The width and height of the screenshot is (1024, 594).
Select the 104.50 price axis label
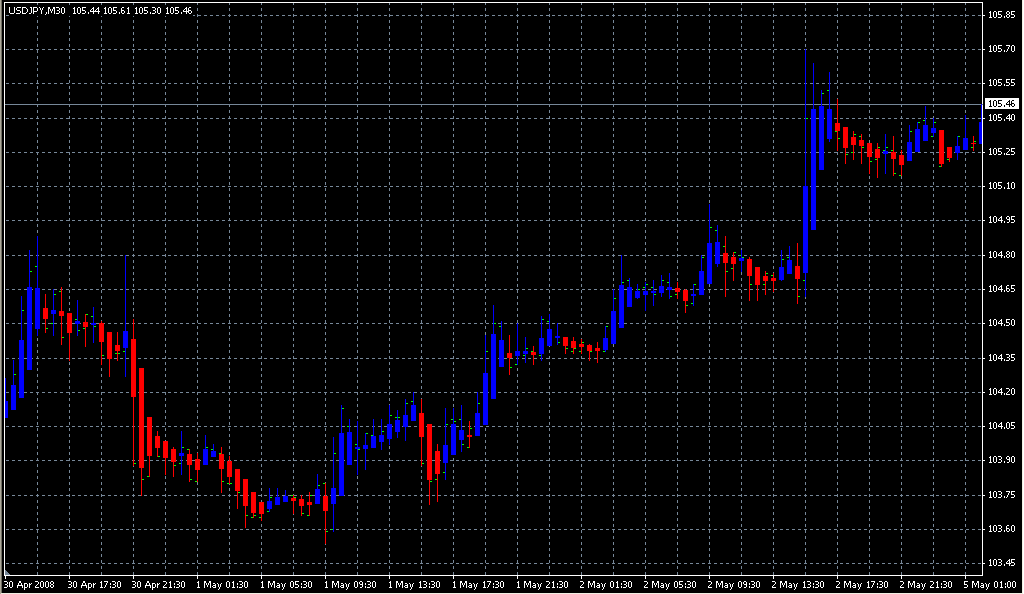(x=1002, y=323)
